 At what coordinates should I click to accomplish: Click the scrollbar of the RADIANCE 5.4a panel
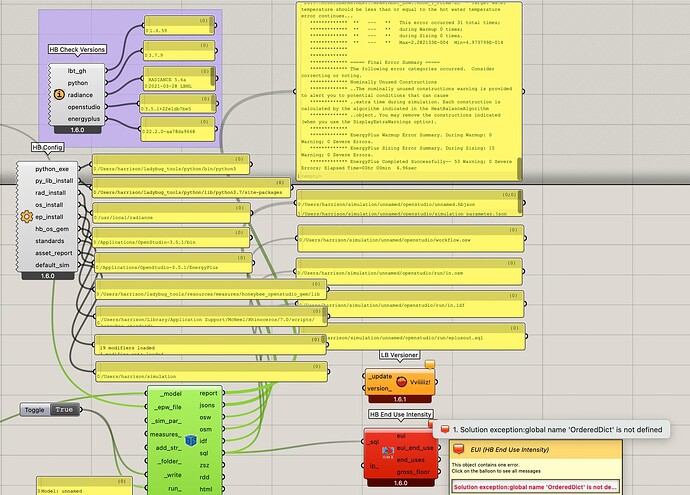tap(213, 76)
